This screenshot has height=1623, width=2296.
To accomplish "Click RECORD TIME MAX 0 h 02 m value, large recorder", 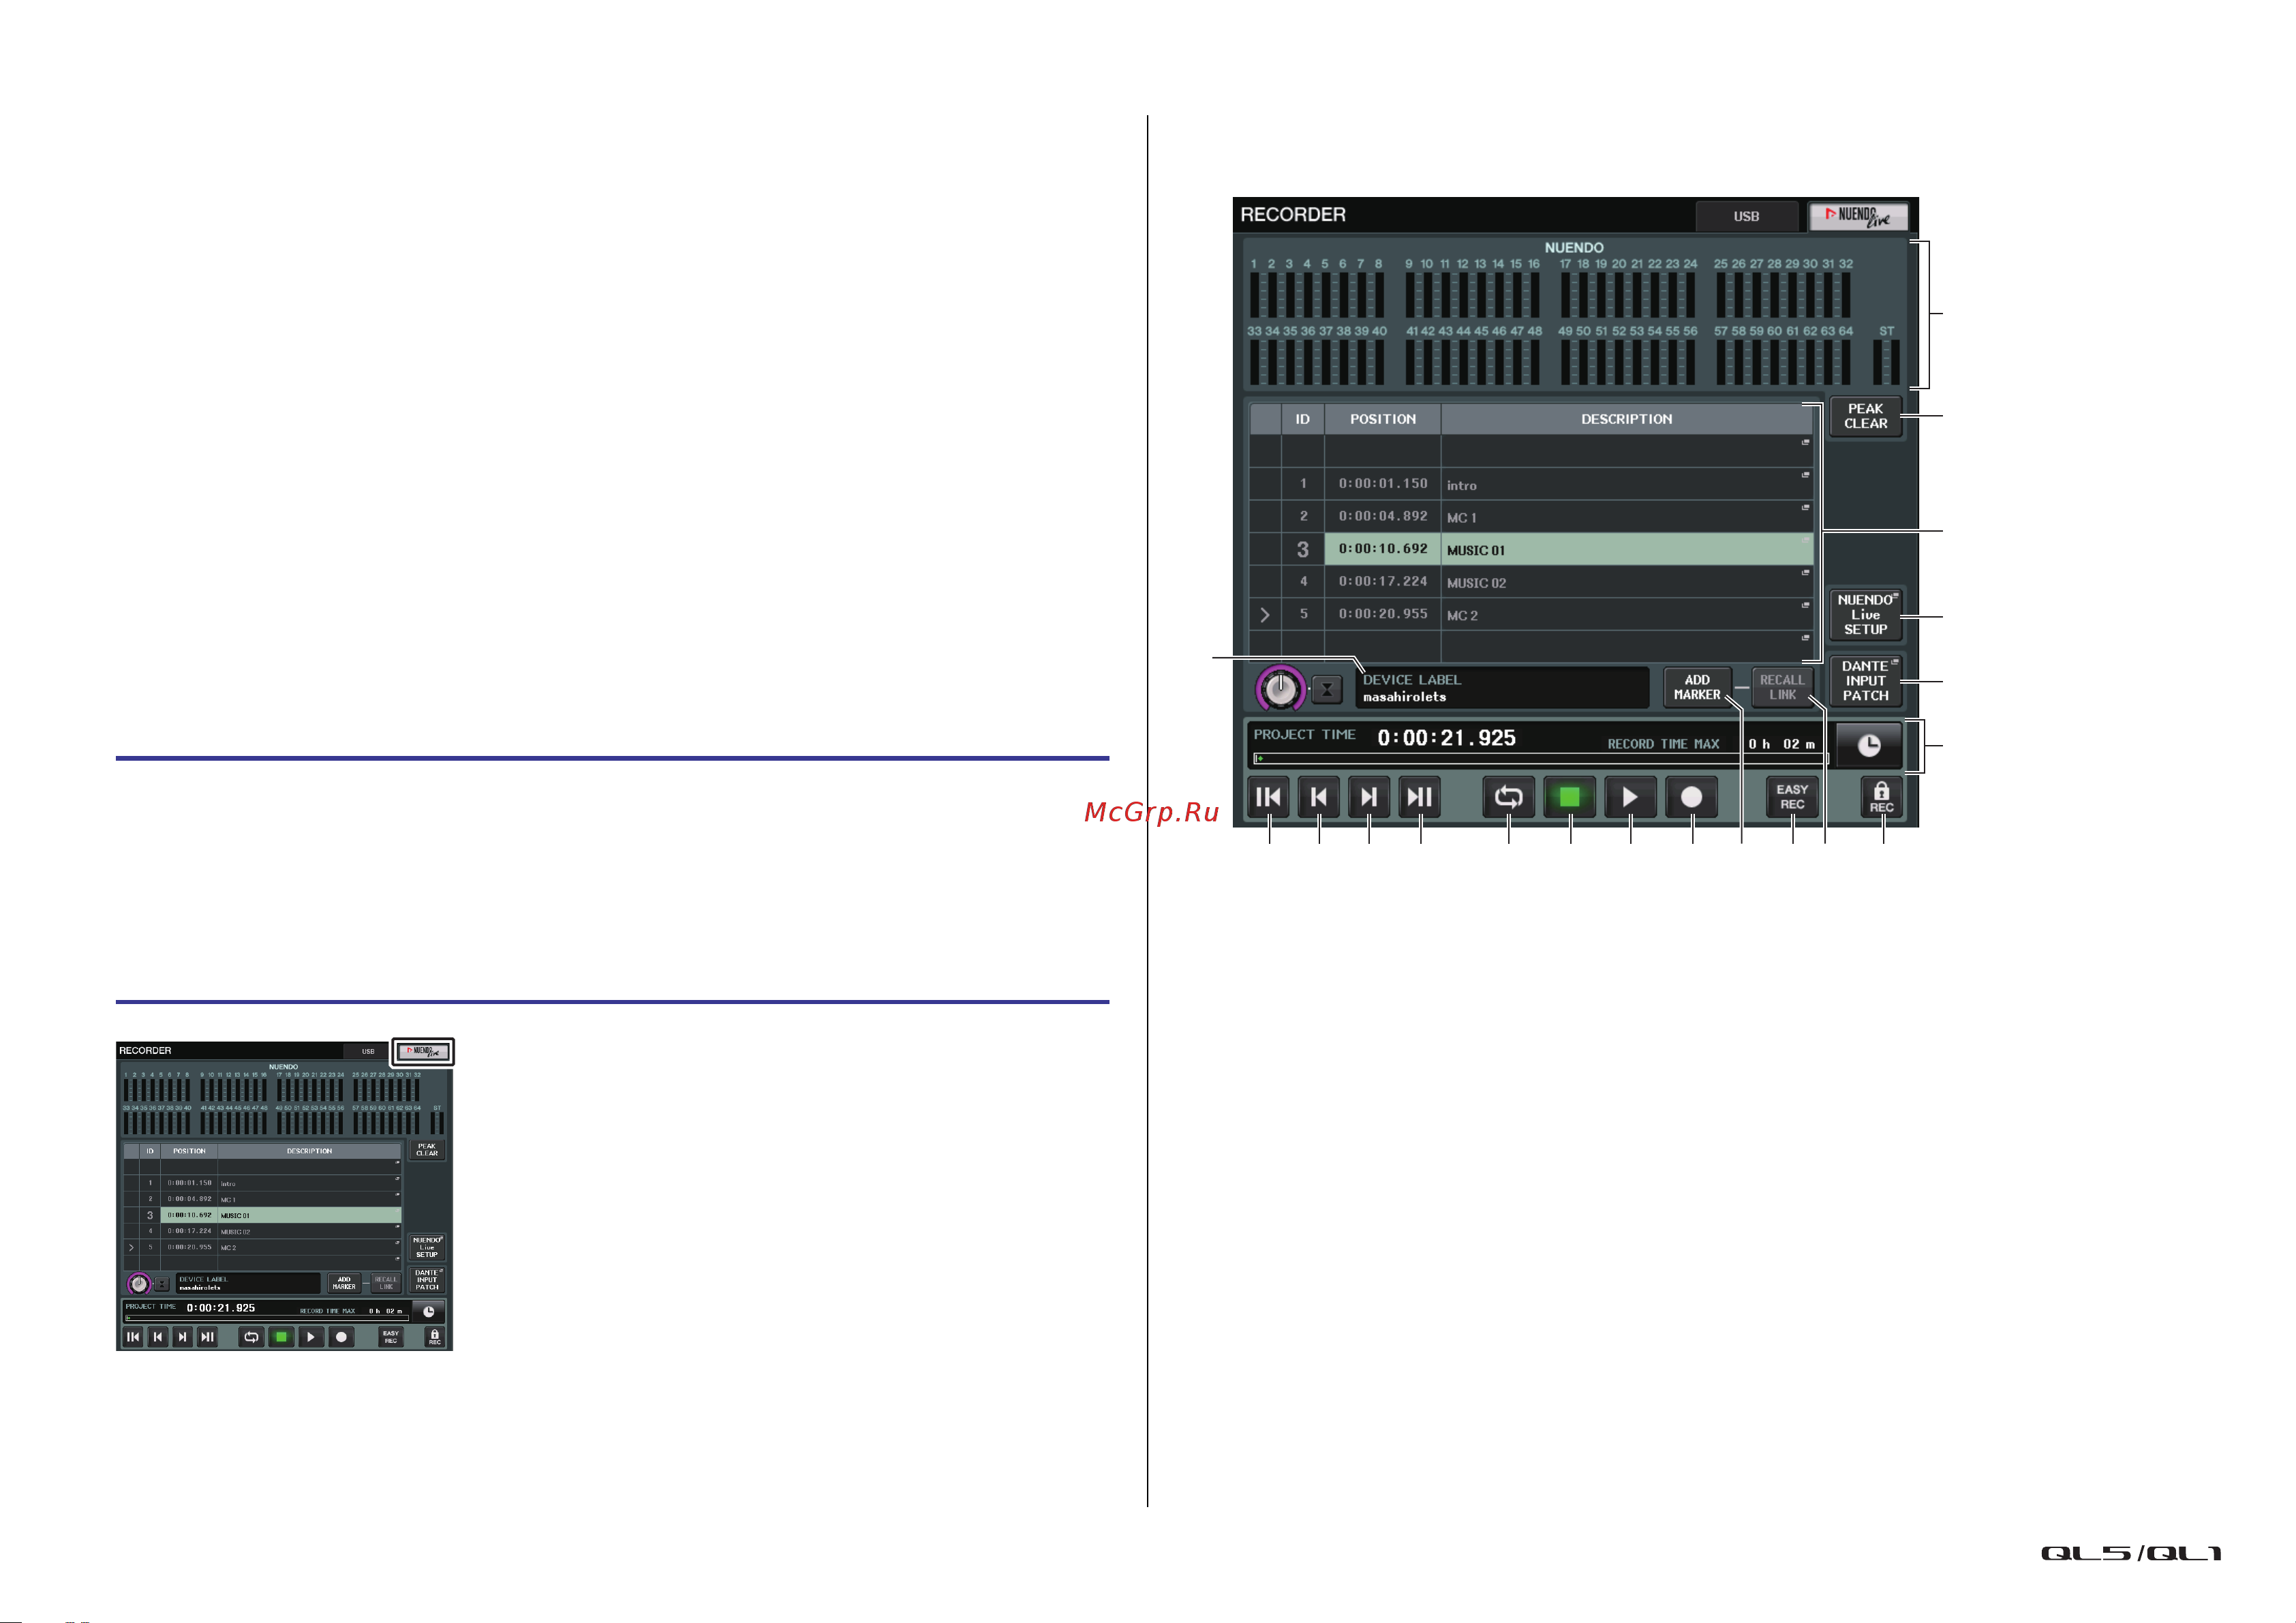I will (1781, 744).
